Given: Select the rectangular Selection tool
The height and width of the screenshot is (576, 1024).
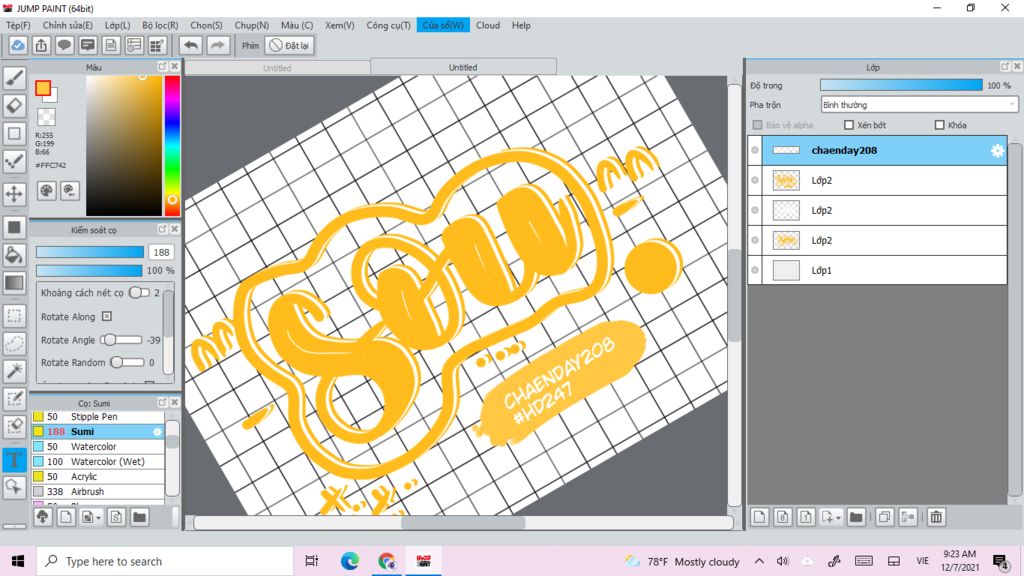Looking at the screenshot, I should point(14,315).
